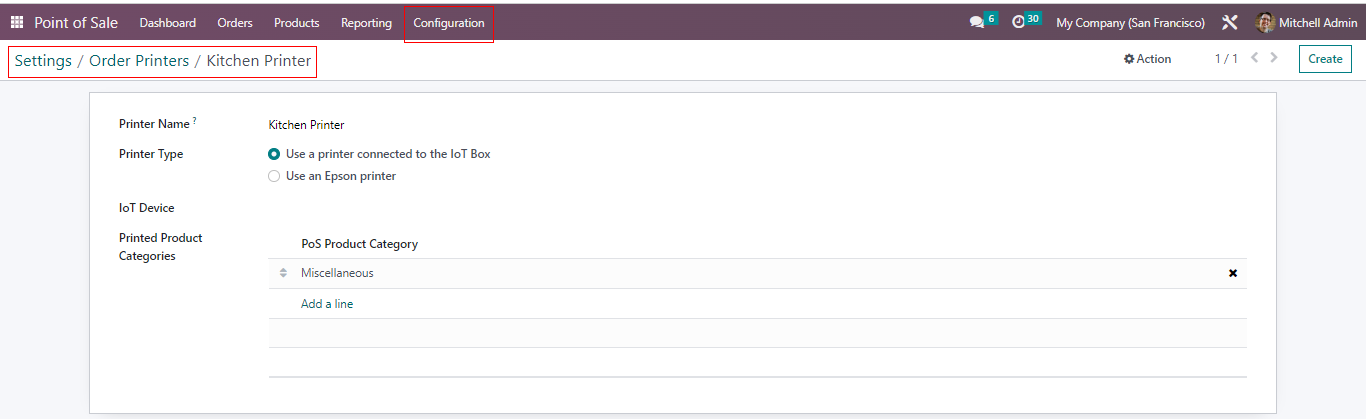Click the Add a line link
This screenshot has width=1366, height=419.
(x=327, y=304)
